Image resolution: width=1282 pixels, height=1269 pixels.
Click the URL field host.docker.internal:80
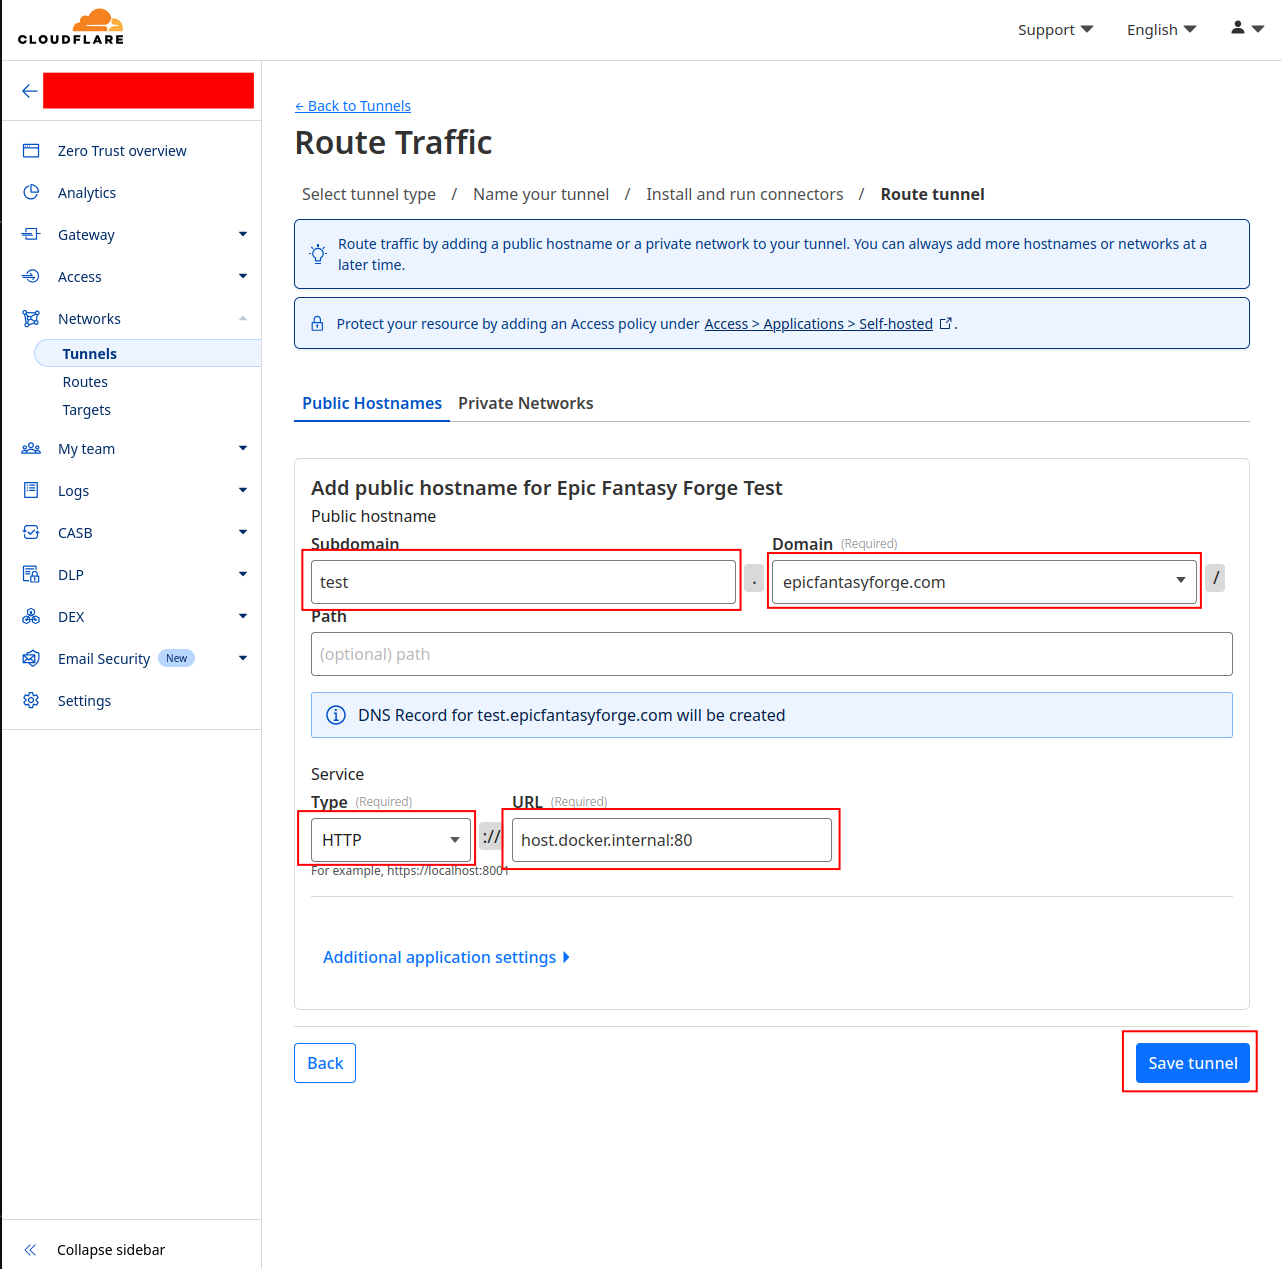point(672,840)
